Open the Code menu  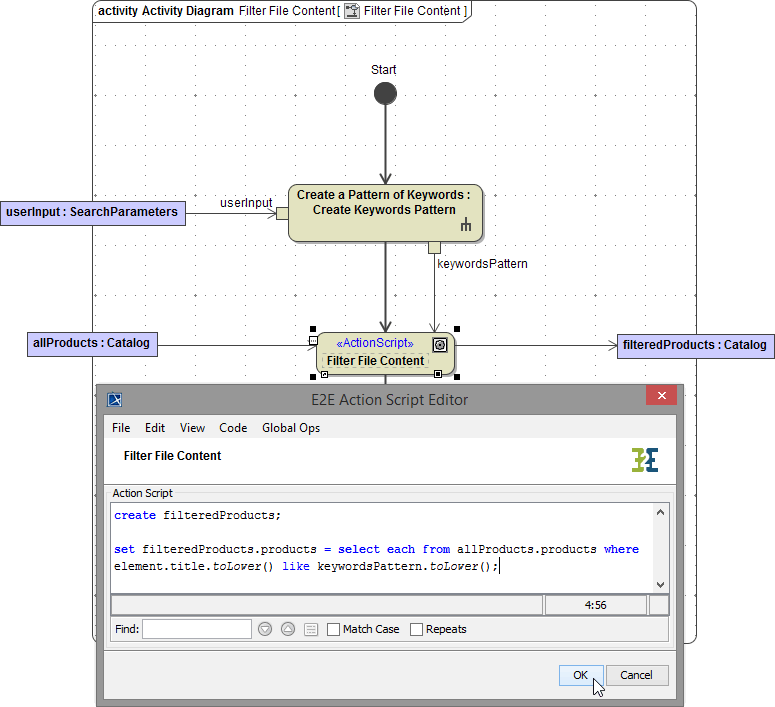click(233, 428)
